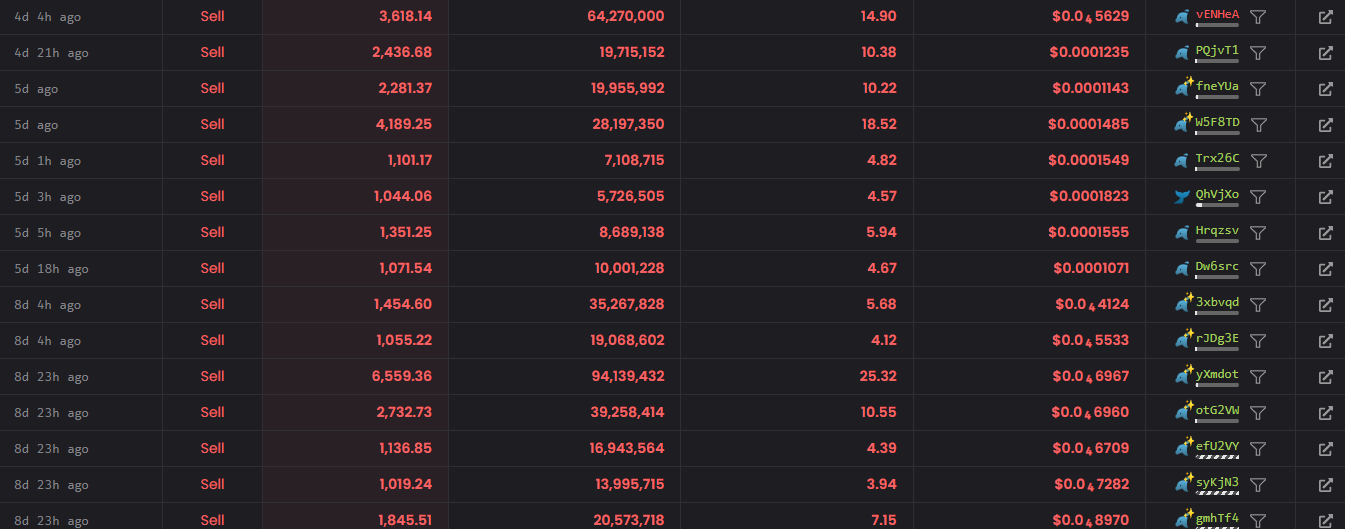This screenshot has width=1345, height=529.
Task: Open maker wallet rJDg3E
Action: (x=1217, y=338)
